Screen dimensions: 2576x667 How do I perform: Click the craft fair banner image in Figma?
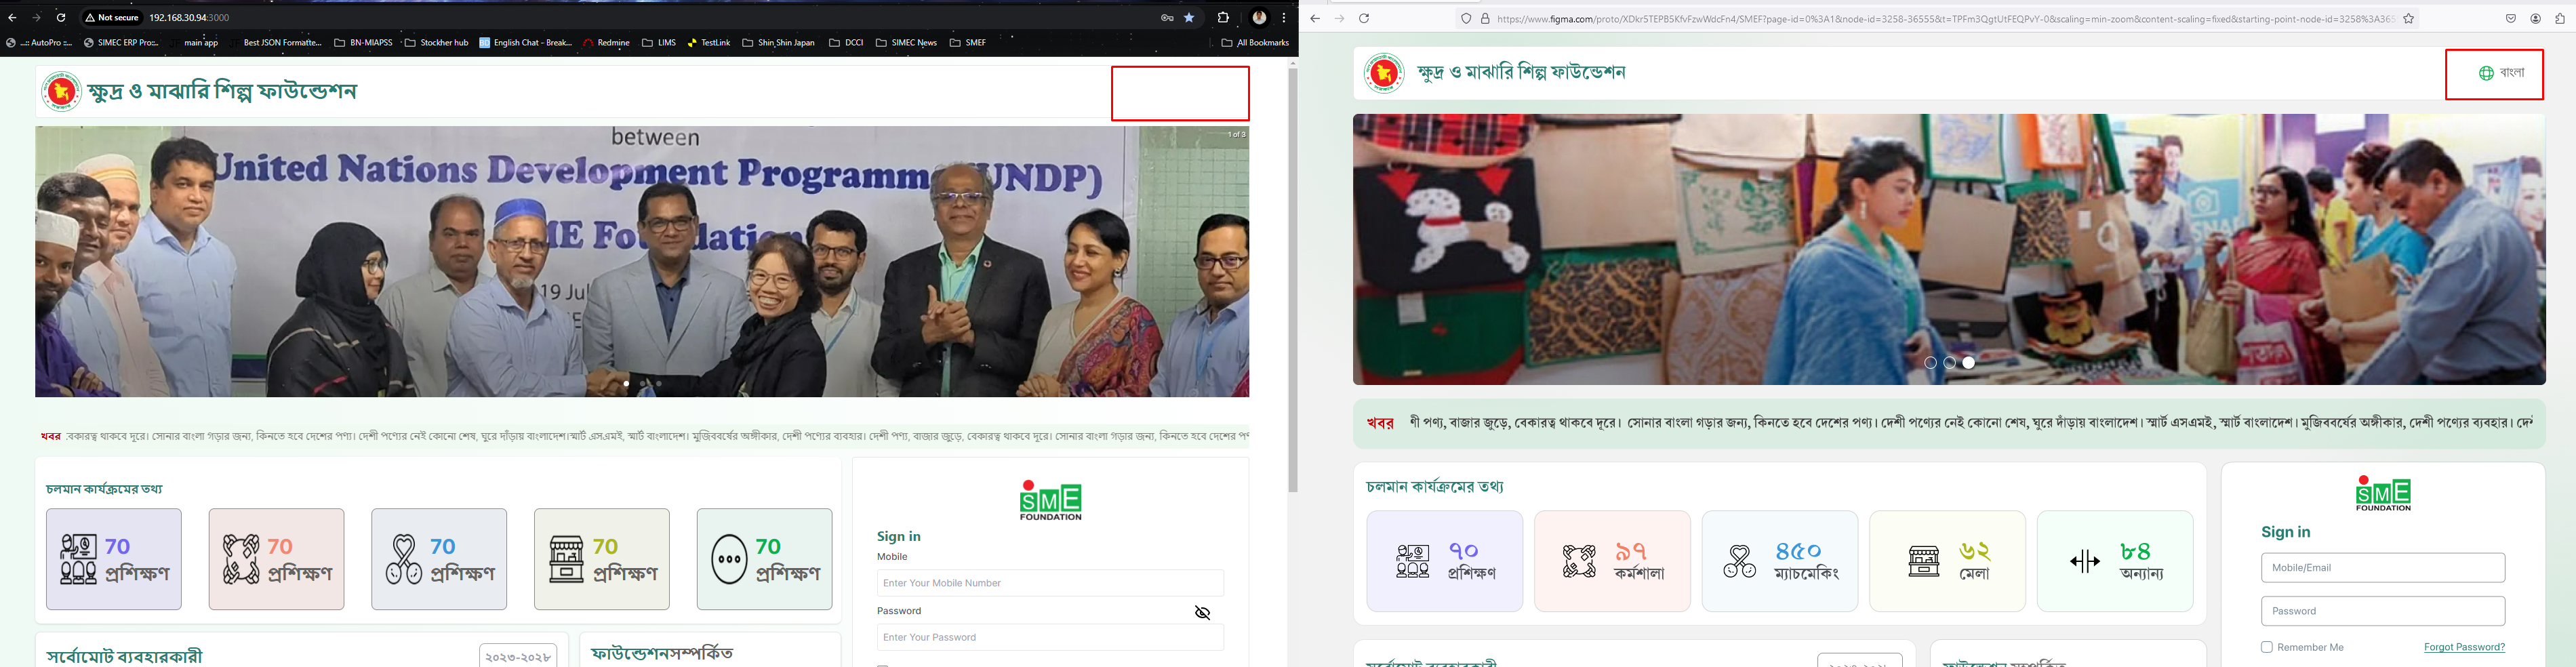[1949, 249]
